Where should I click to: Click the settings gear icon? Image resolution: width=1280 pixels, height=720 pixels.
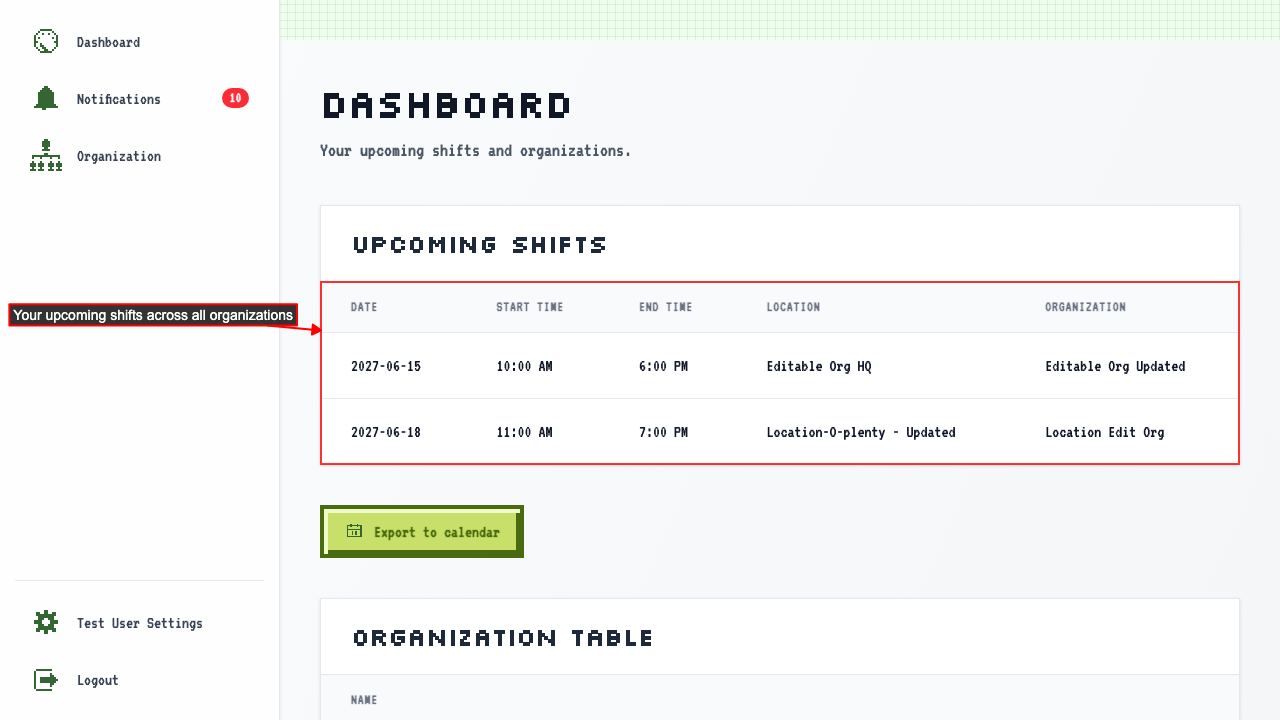point(46,623)
